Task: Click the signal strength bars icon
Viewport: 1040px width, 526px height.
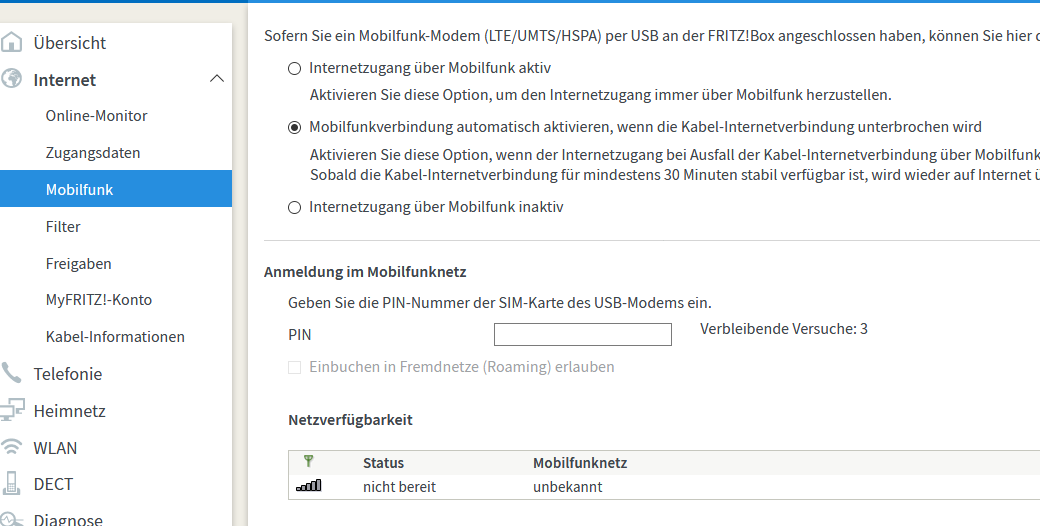Action: pyautogui.click(x=308, y=486)
